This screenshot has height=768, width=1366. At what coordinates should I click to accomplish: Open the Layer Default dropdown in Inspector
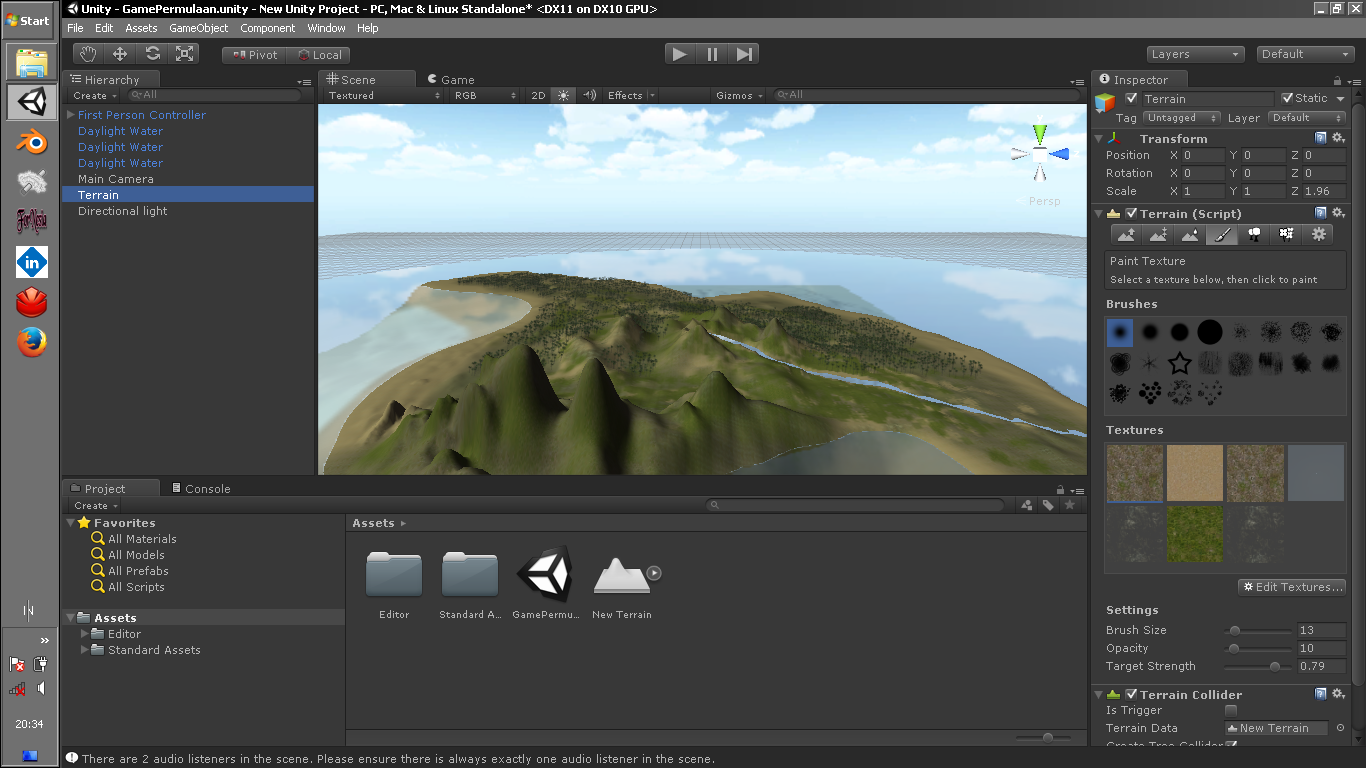[x=1307, y=117]
